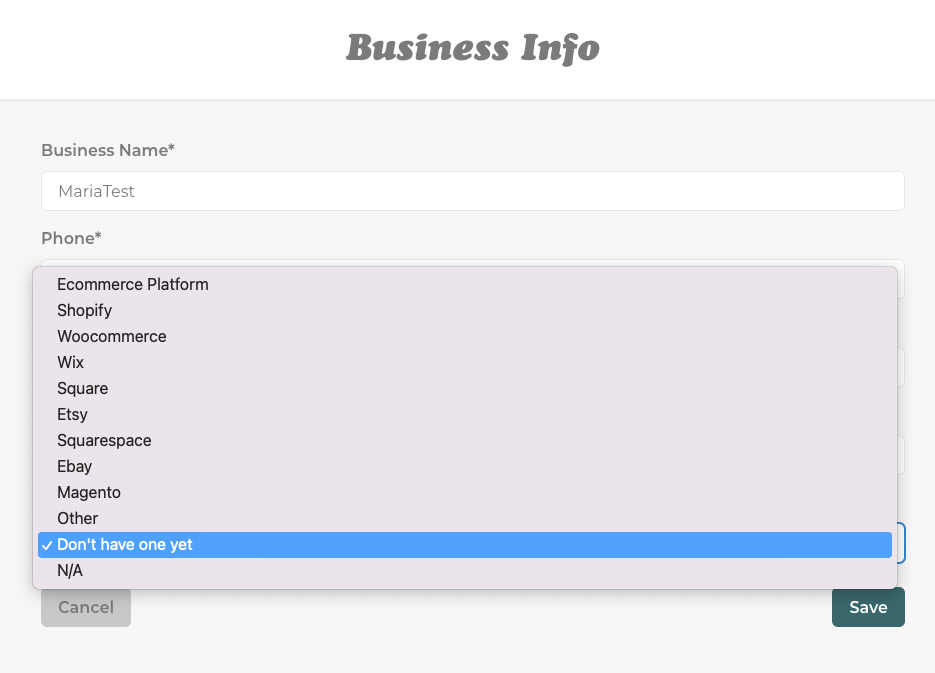935x673 pixels.
Task: Select the Other platform option
Action: 465,519
